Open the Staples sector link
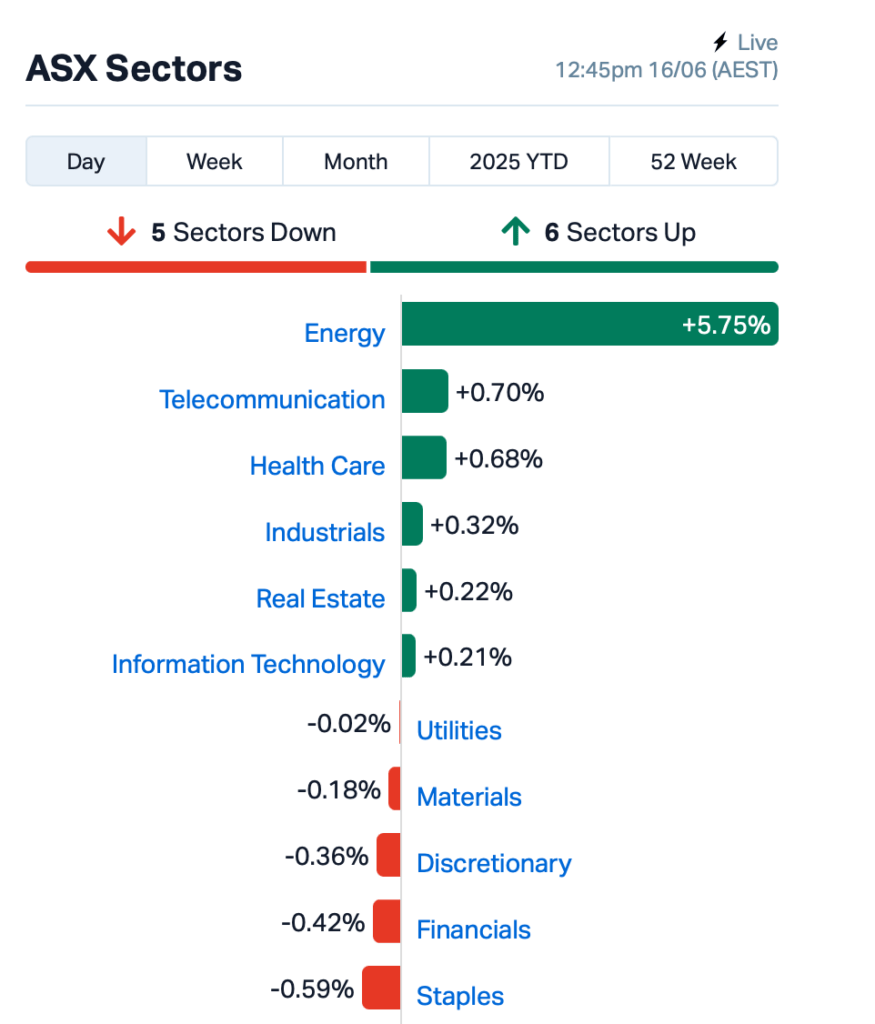This screenshot has width=875, height=1024. coord(460,997)
